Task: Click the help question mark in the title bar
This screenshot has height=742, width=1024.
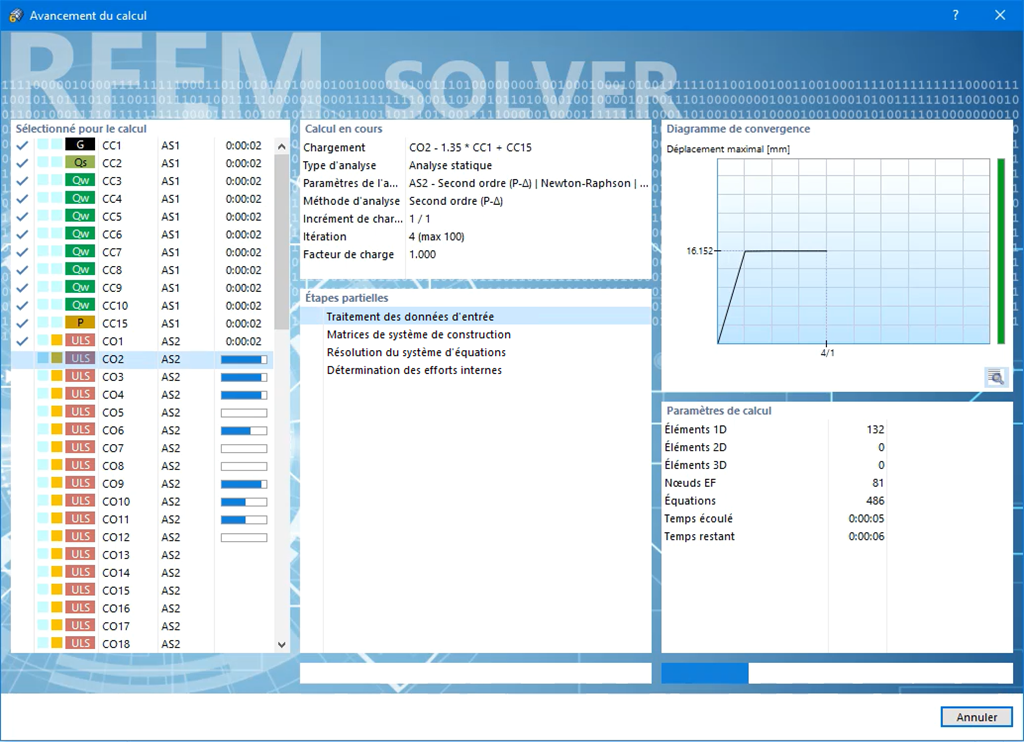Action: click(955, 15)
